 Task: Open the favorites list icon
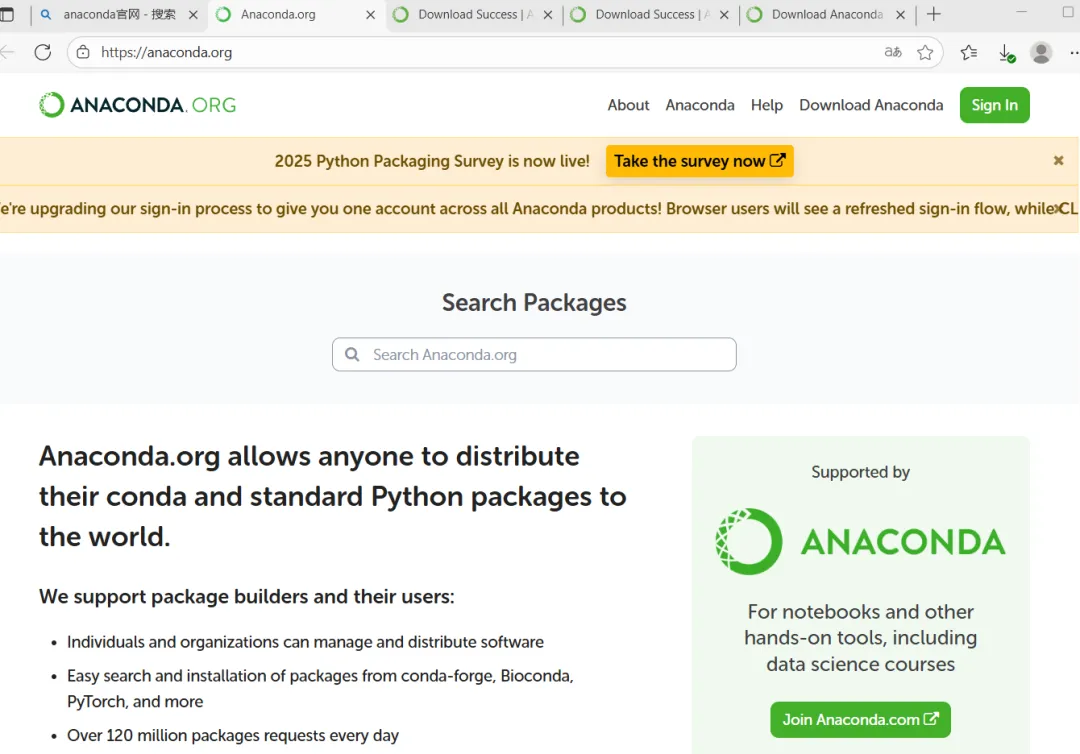click(968, 52)
